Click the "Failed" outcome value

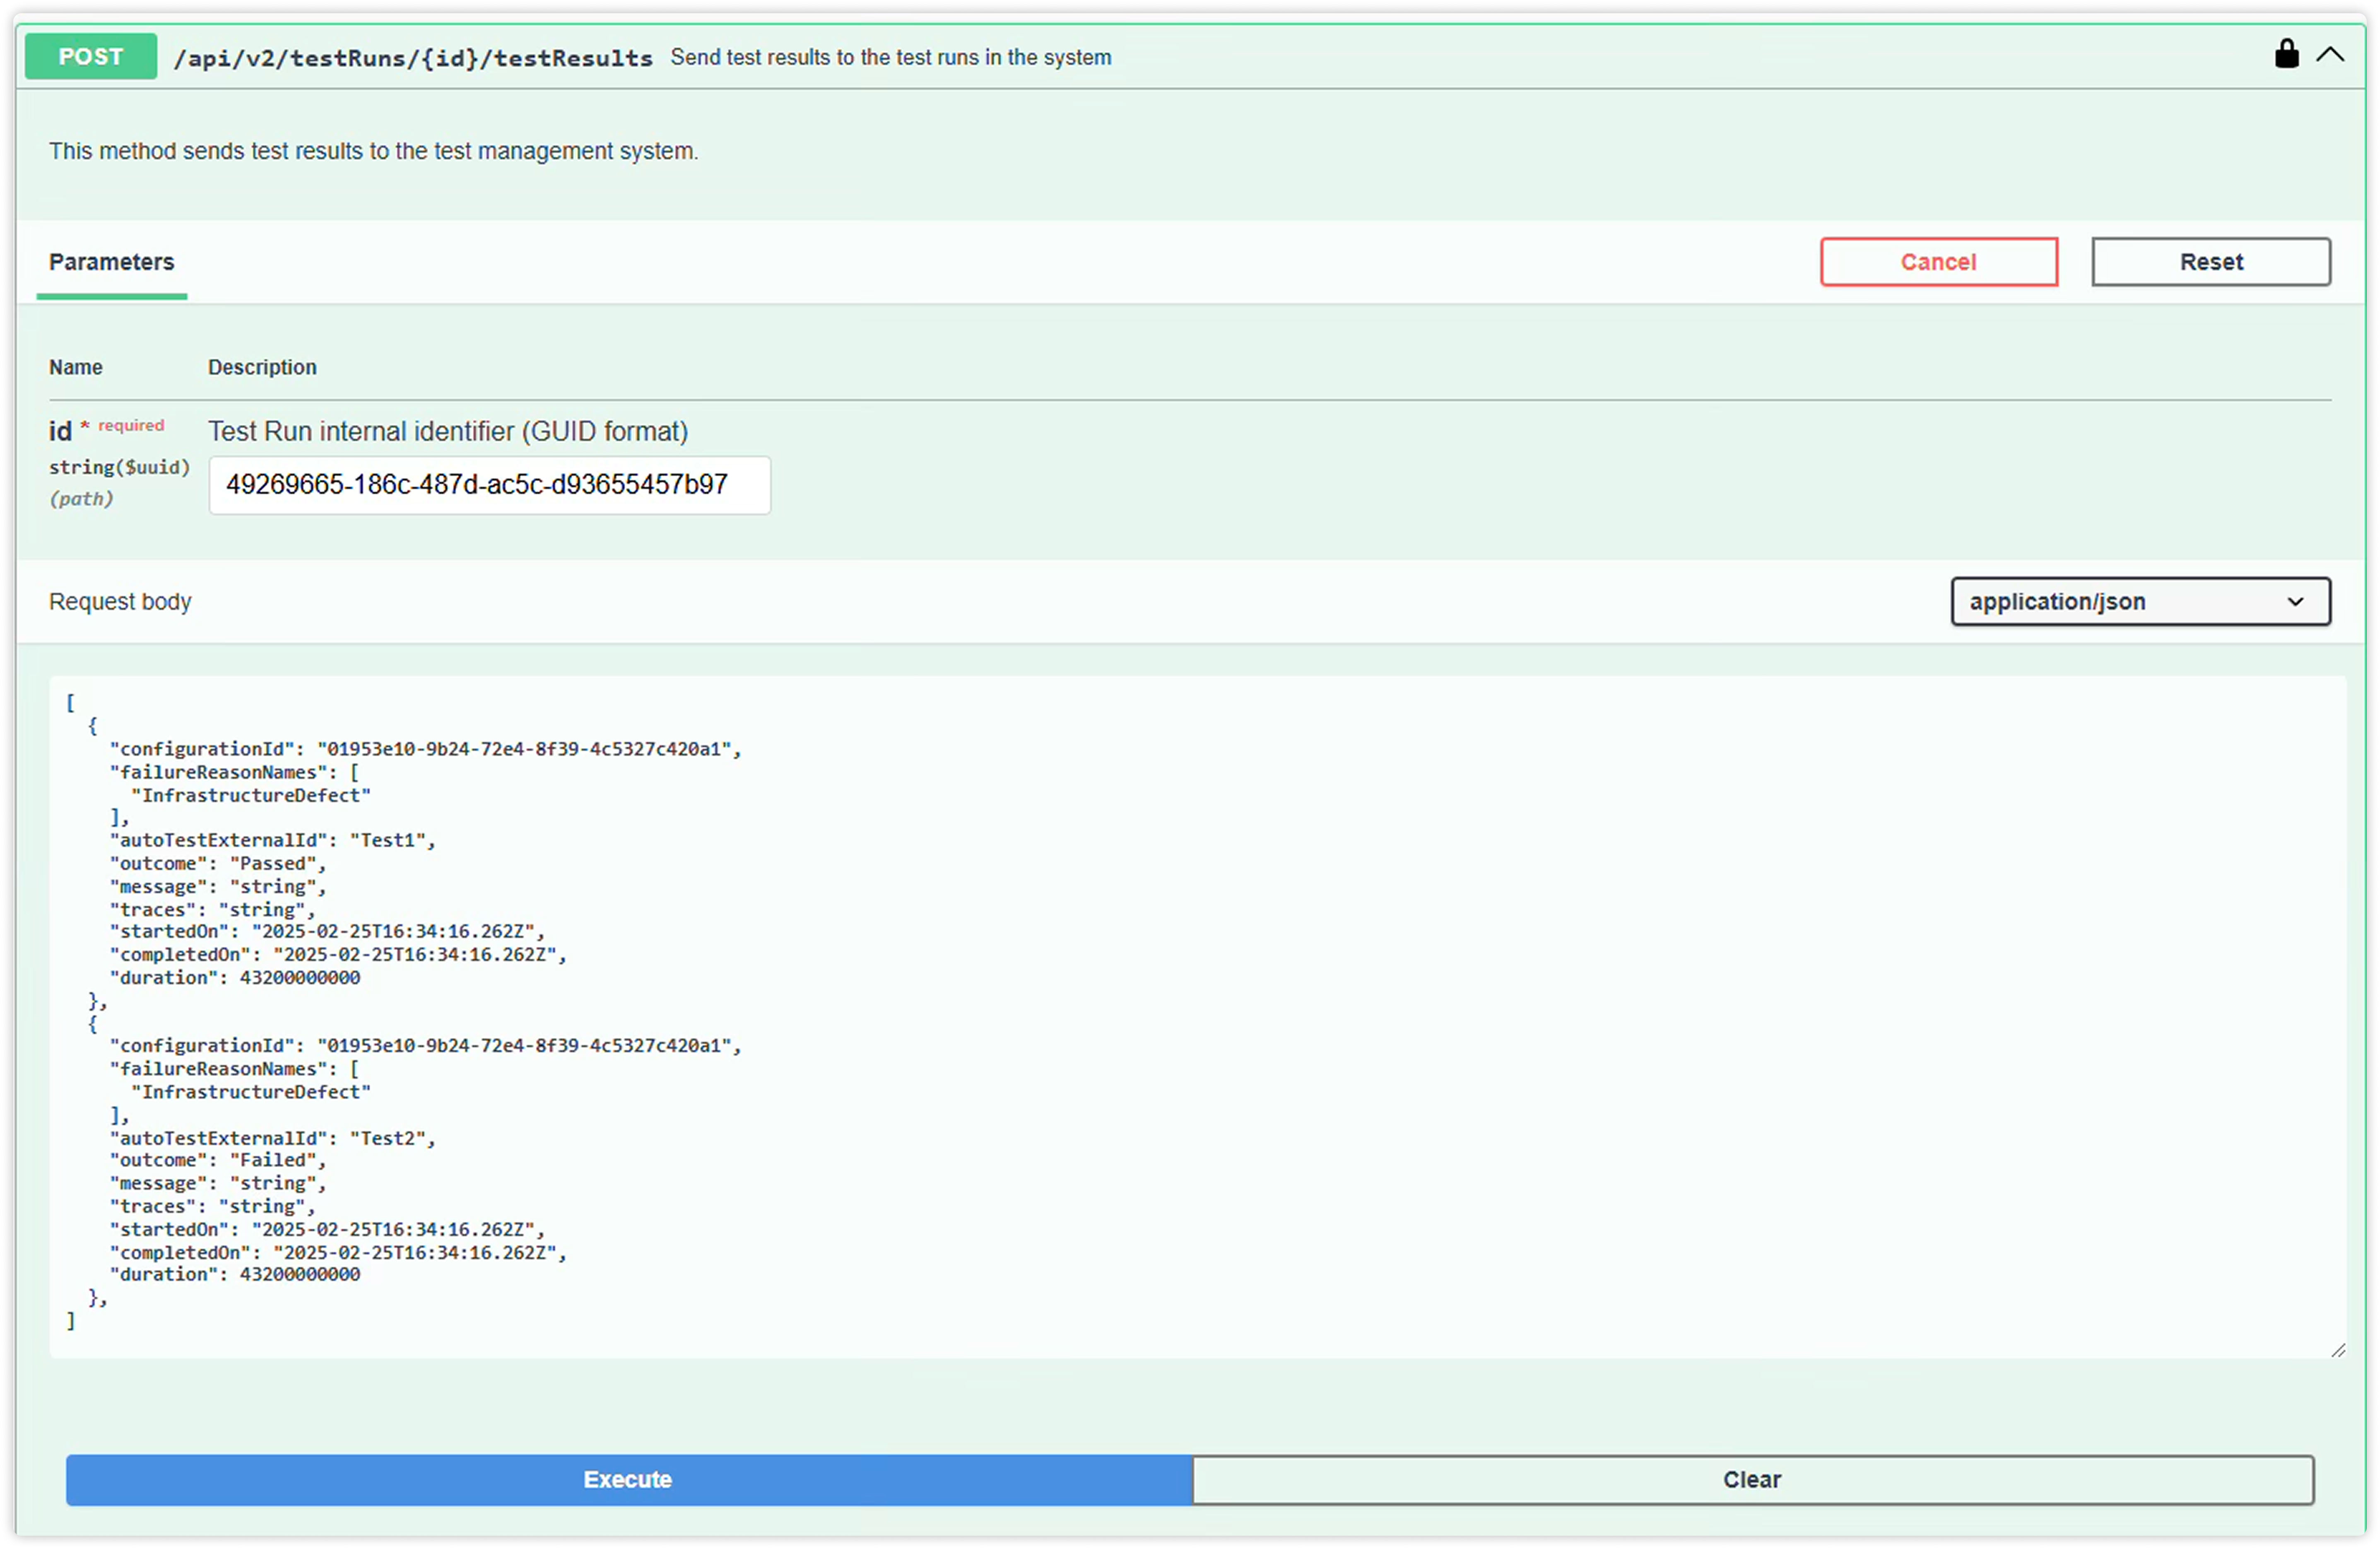point(273,1161)
